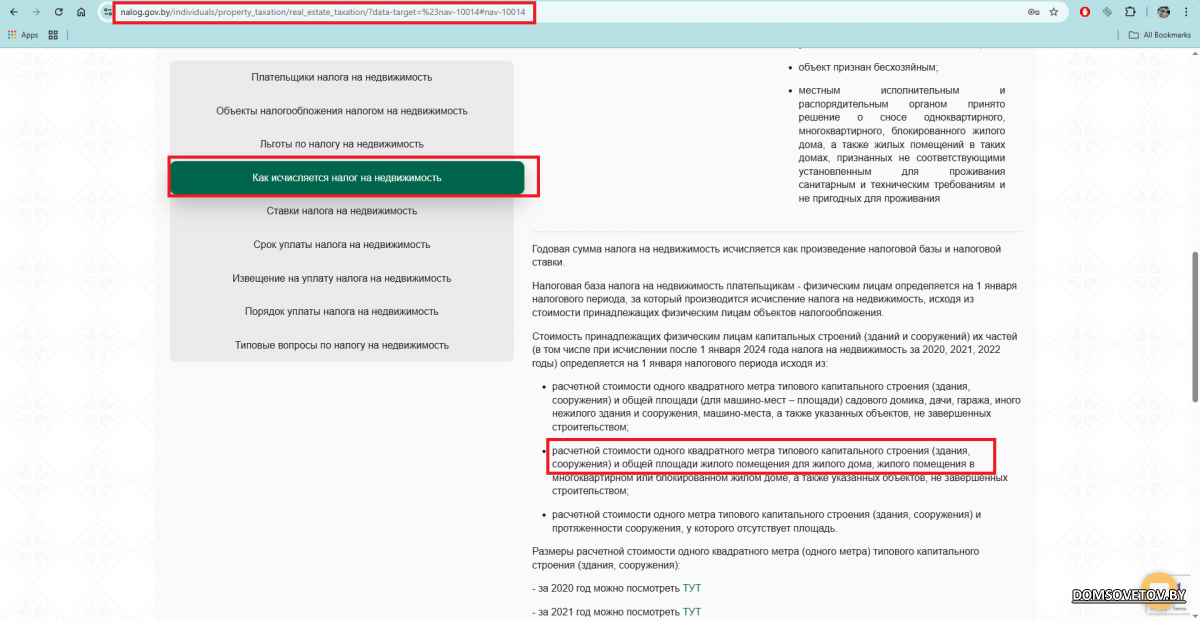Open the All Bookmarks folder
Screen dimensions: 1200x621
coord(1159,34)
